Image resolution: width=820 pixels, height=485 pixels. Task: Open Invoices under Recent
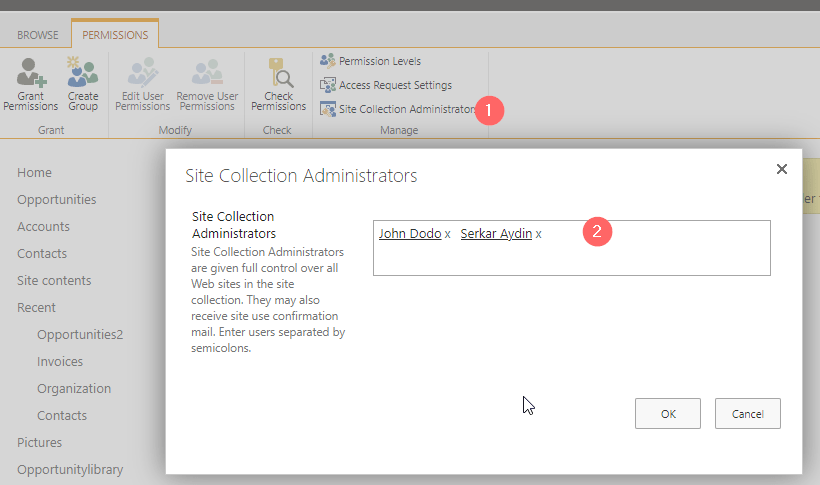point(60,362)
